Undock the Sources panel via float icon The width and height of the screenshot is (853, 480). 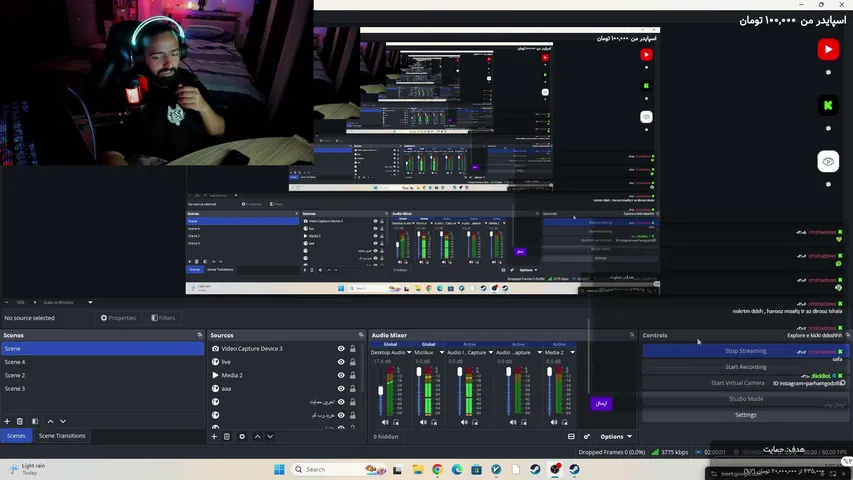pos(361,335)
